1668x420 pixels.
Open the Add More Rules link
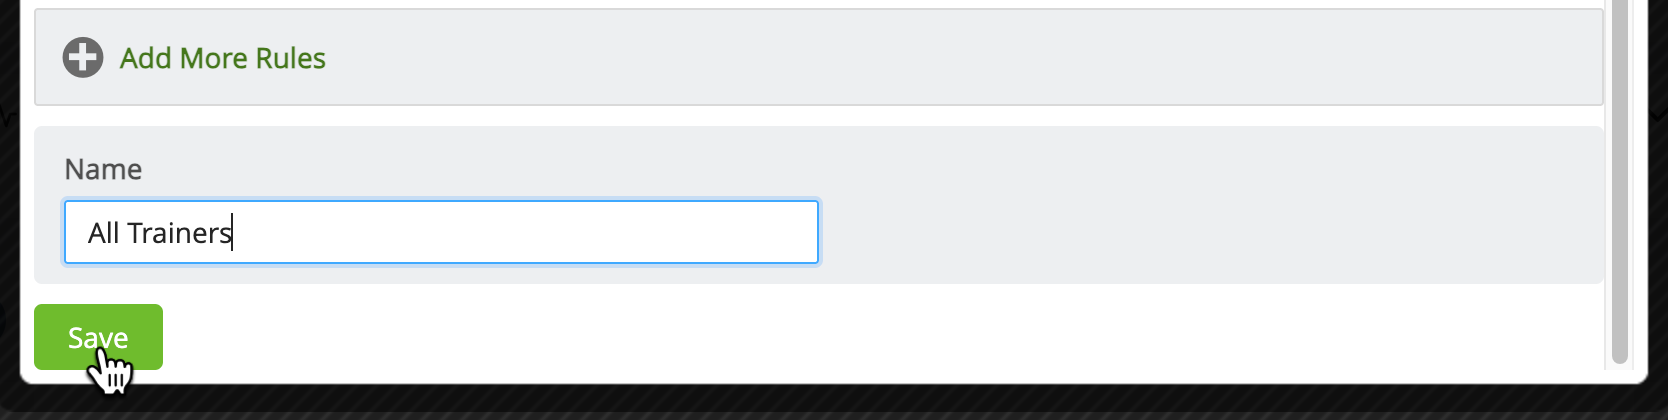click(x=222, y=58)
